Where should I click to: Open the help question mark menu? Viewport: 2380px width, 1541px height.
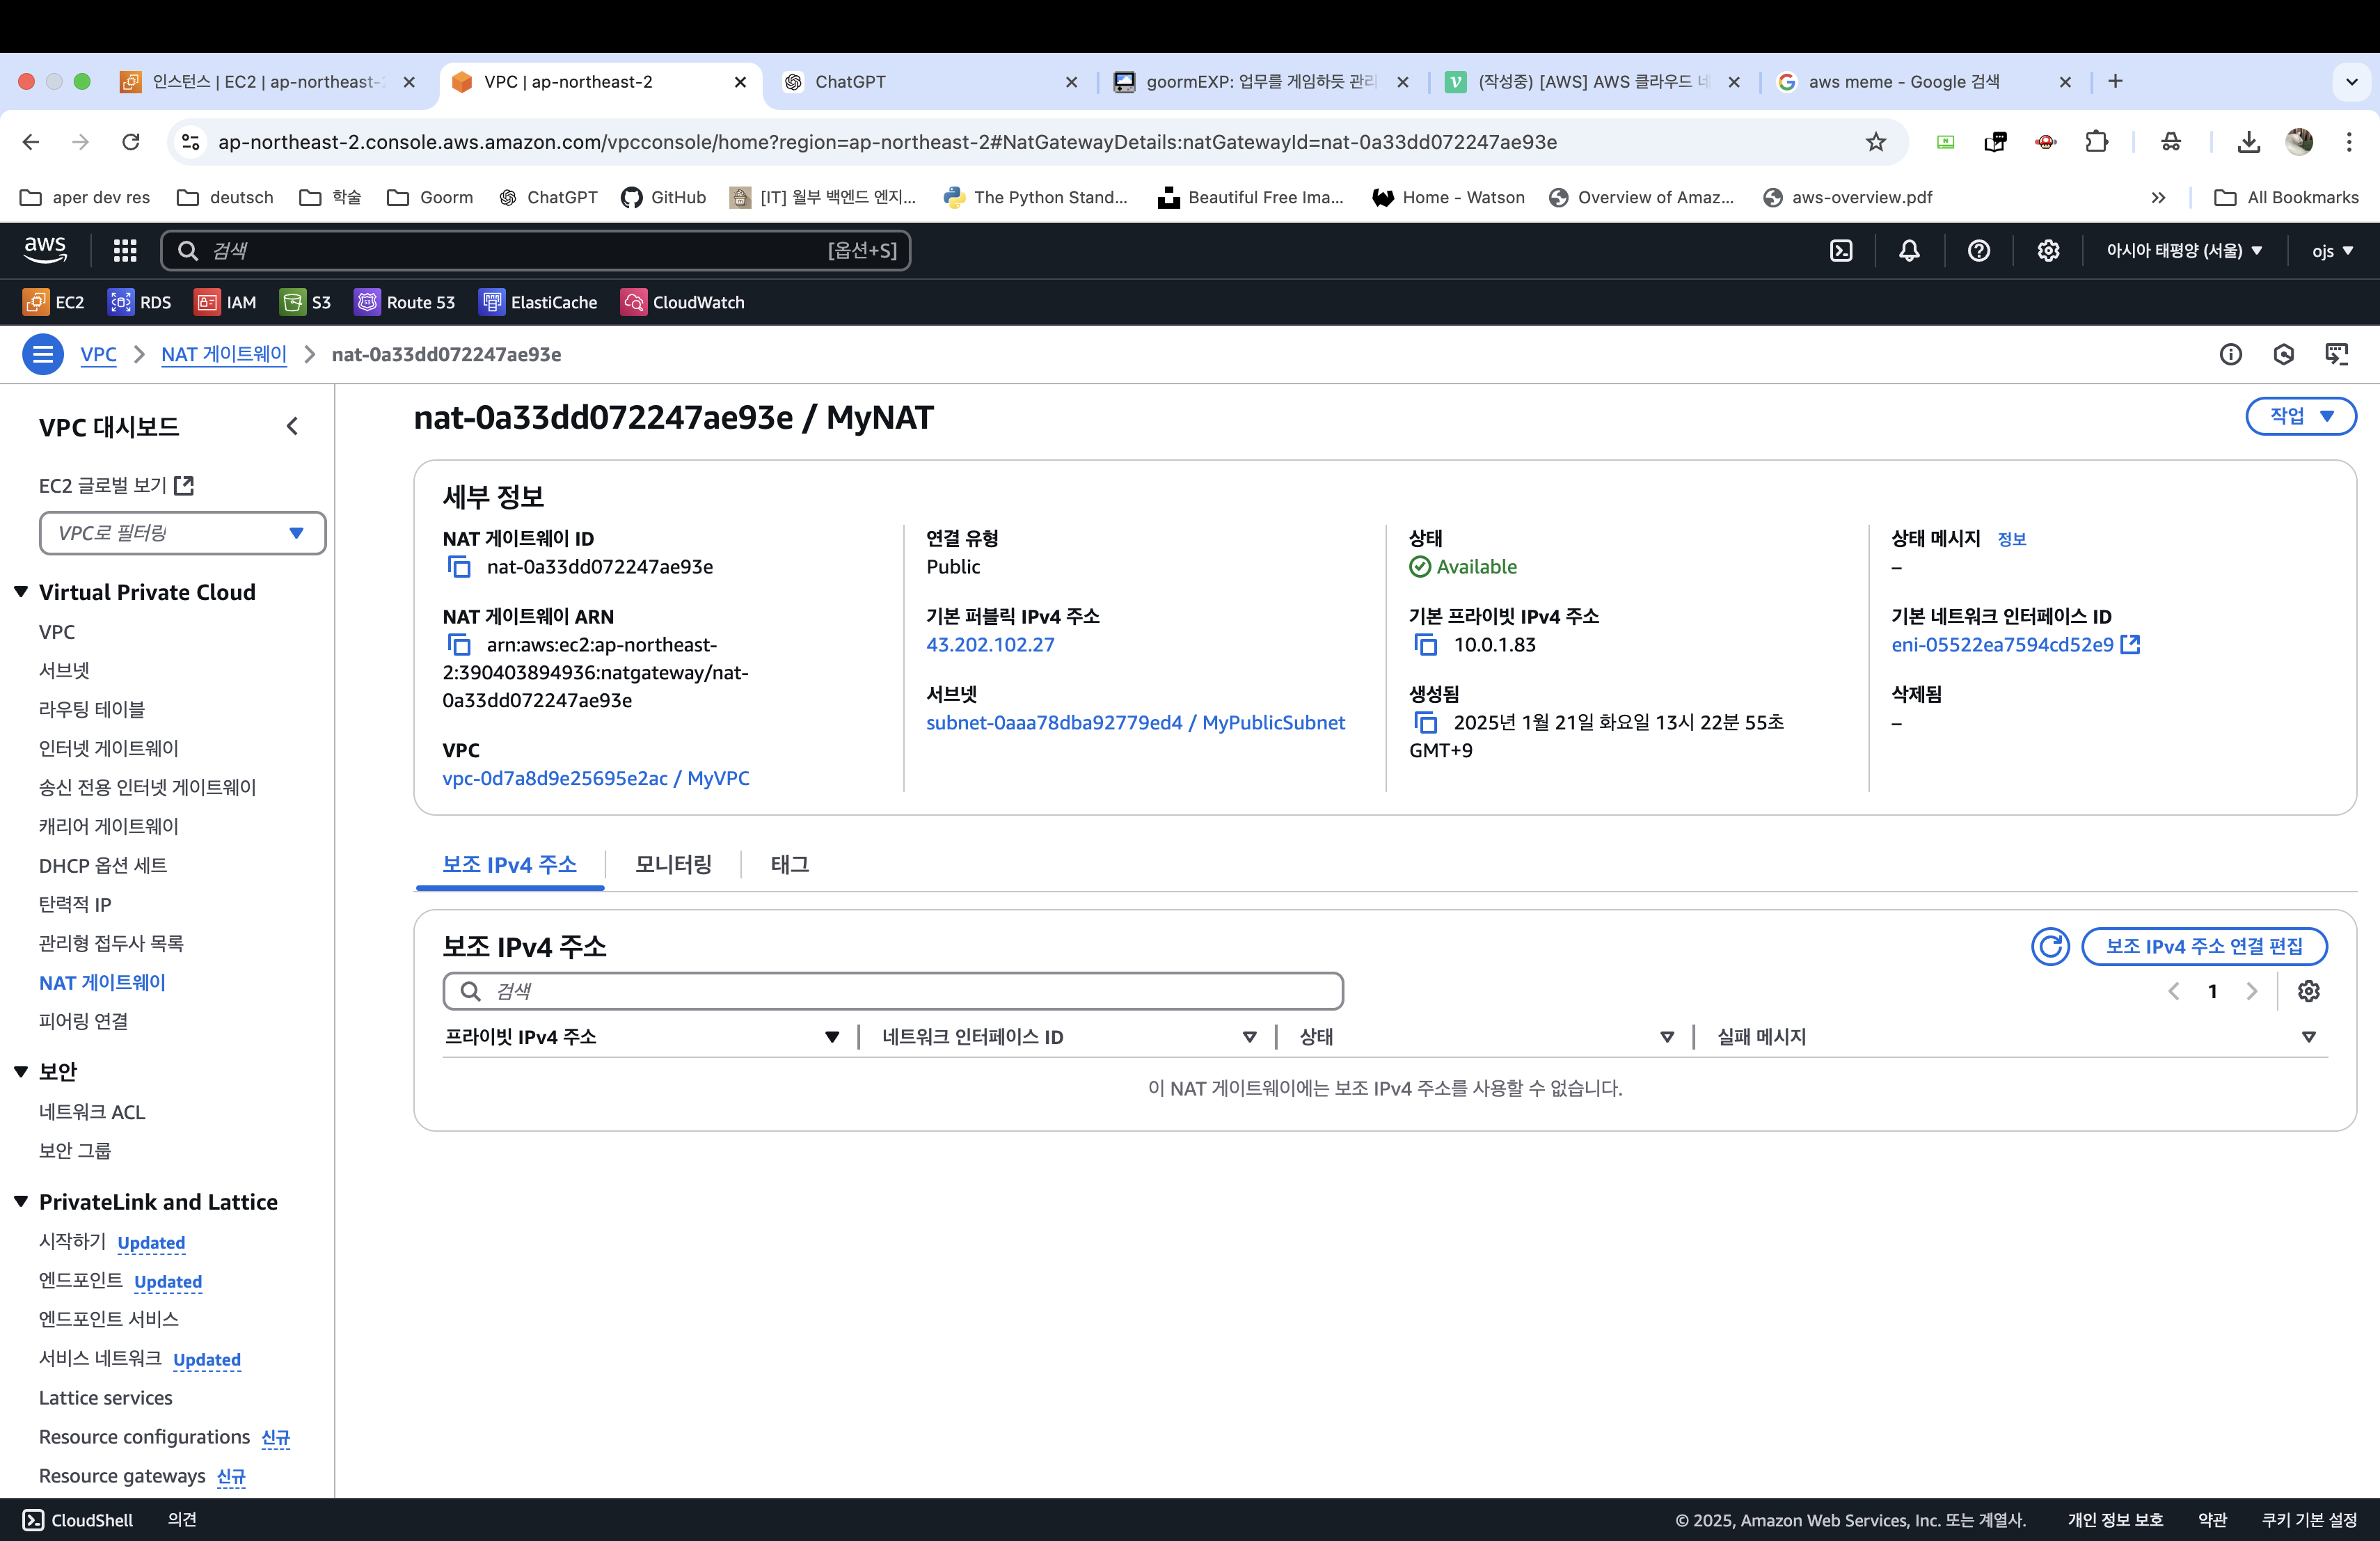pos(1978,250)
